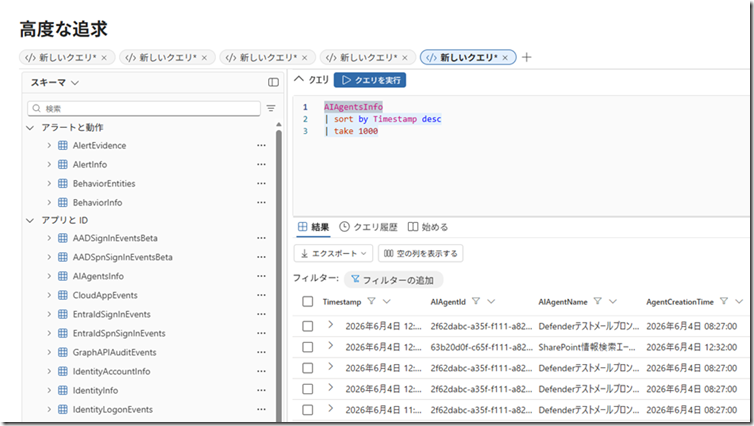Open Timestamp column sort chevron
Image resolution: width=754 pixels, height=426 pixels.
[387, 301]
